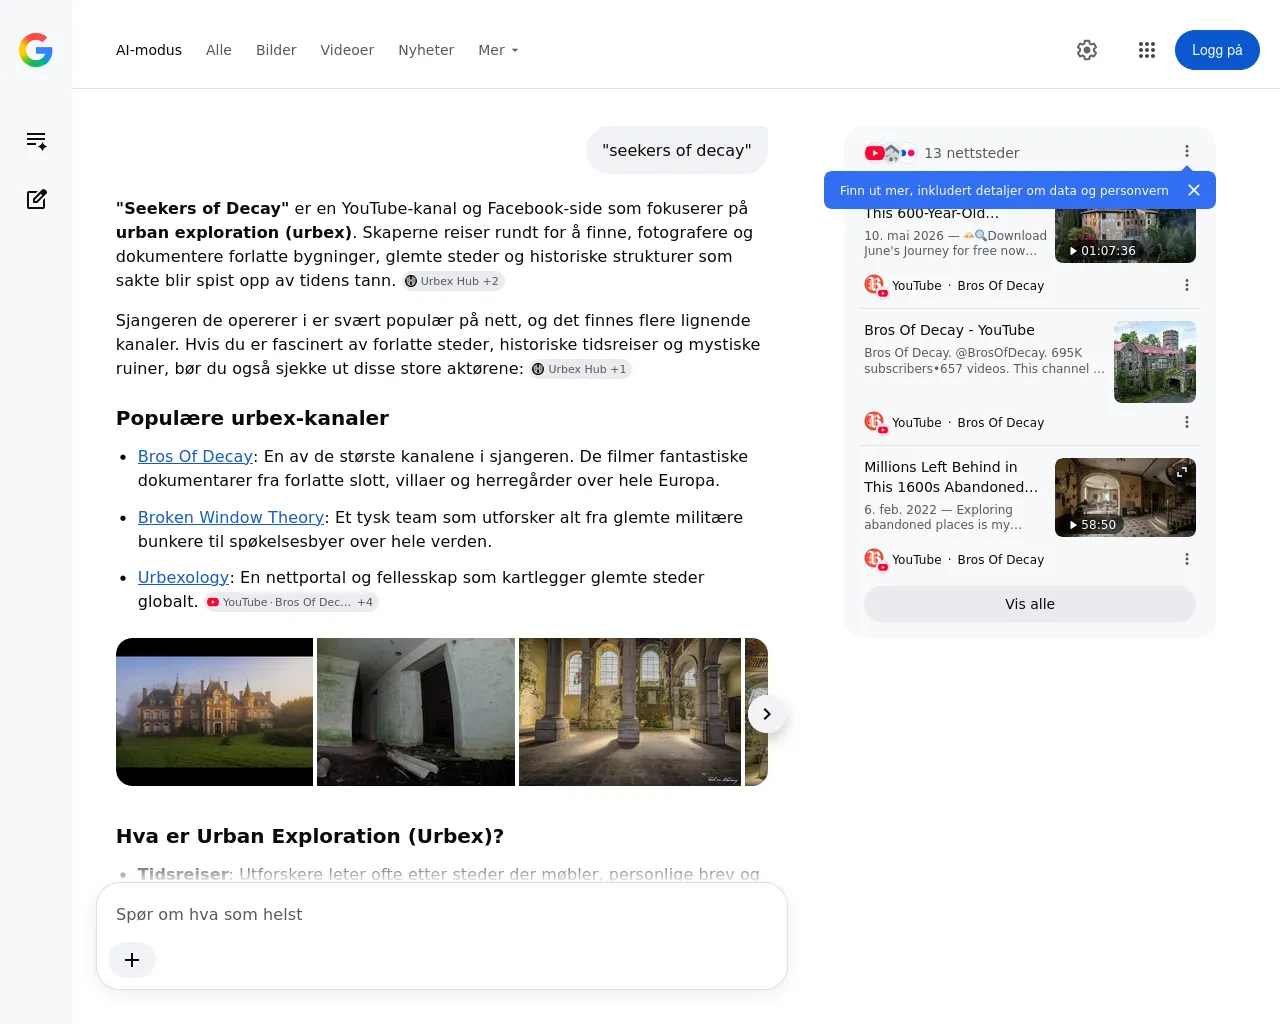Switch to the Bilder tab
The image size is (1280, 1024).
[276, 50]
